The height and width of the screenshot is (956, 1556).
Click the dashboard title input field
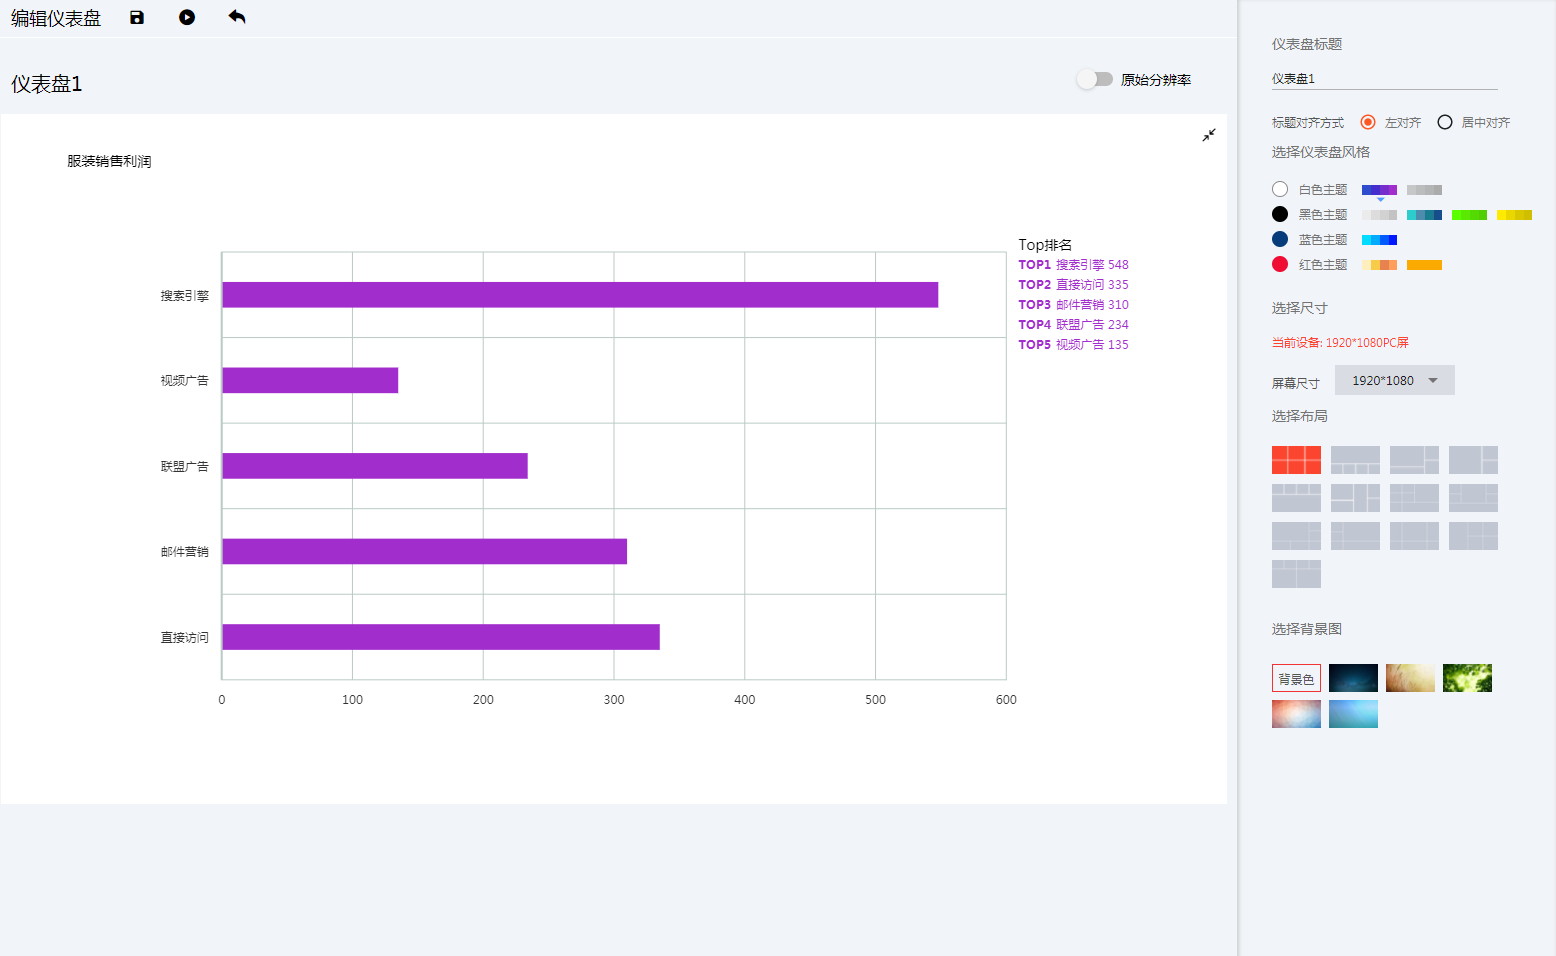pos(1384,79)
